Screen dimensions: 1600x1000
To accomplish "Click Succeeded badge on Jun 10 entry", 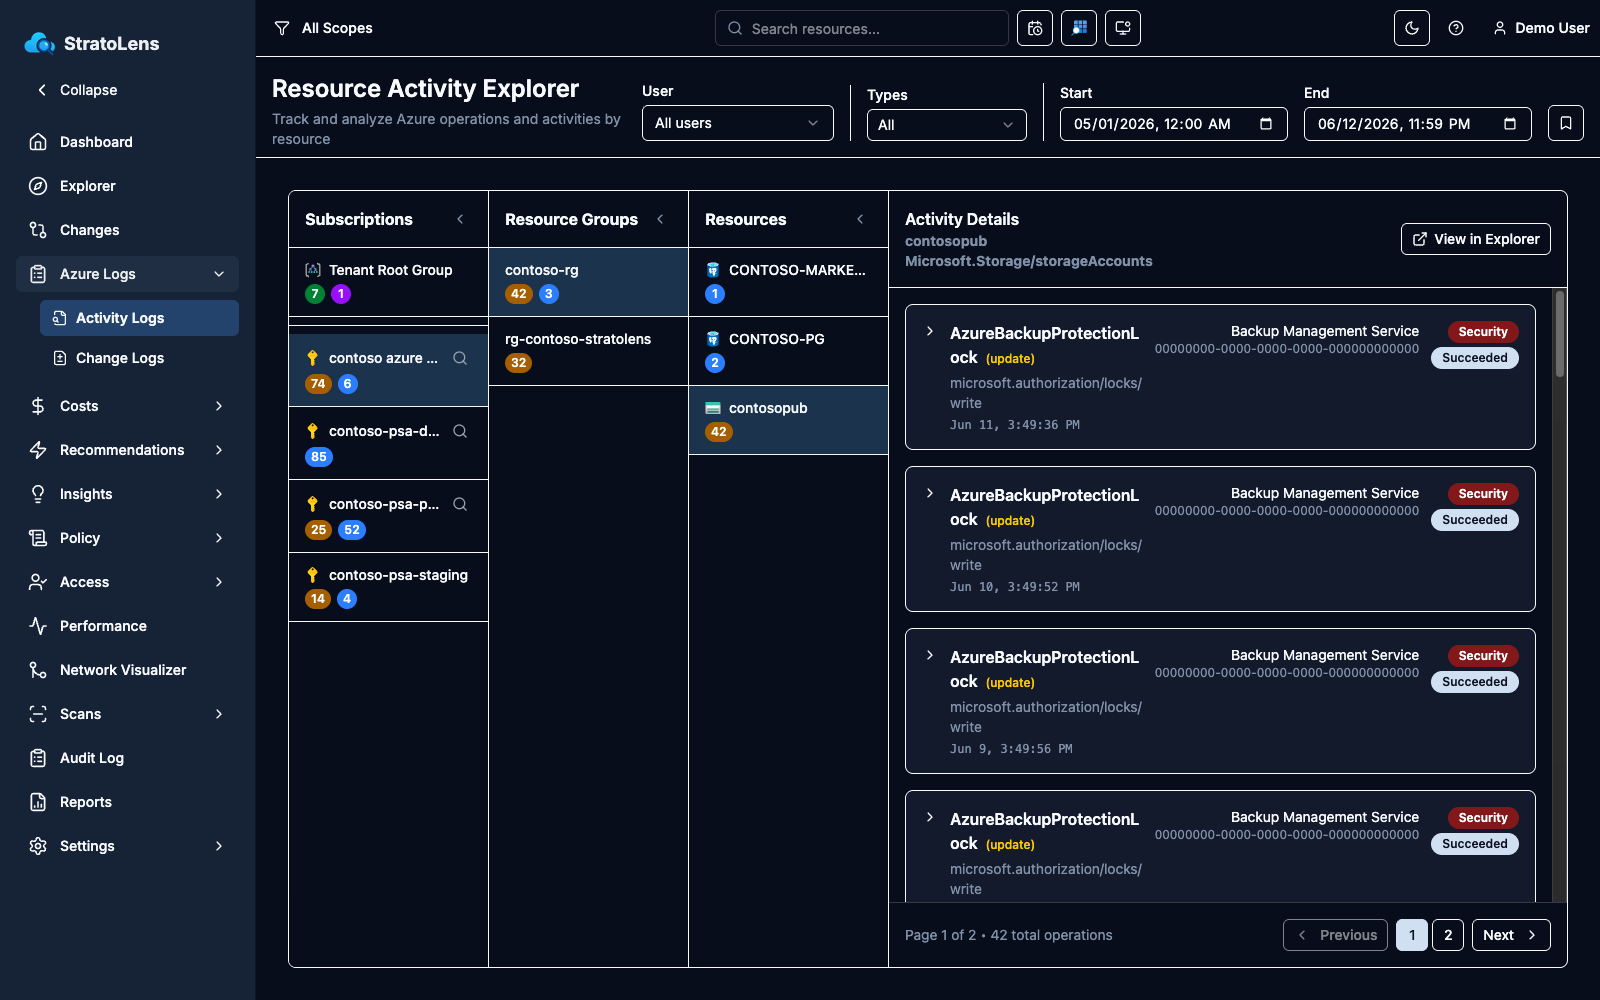I will click(x=1474, y=520).
